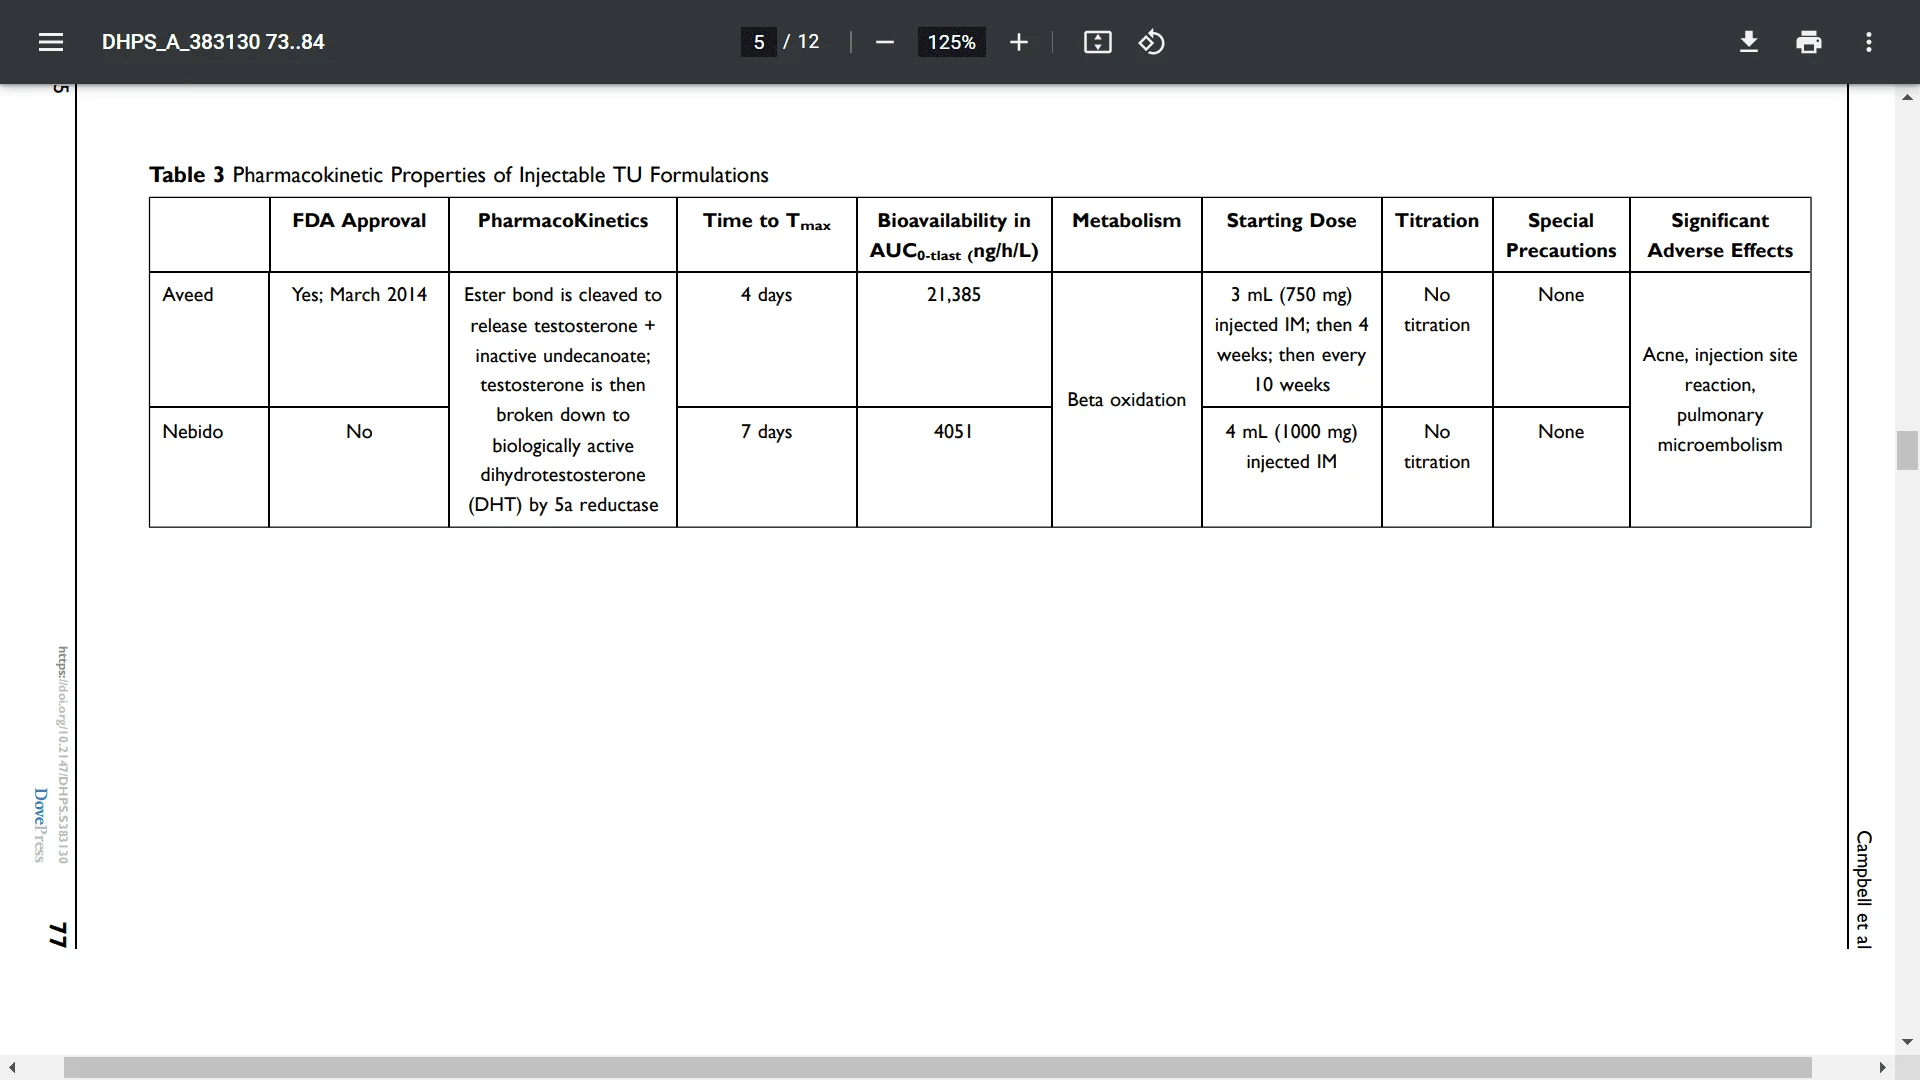Click the zoom in plus button
The image size is (1920, 1080).
pos(1018,42)
